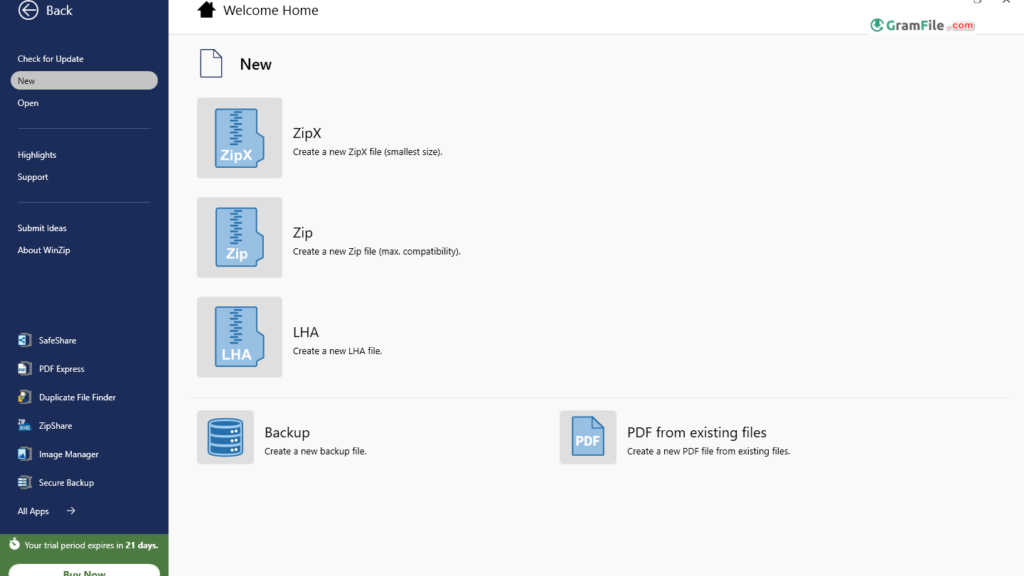Click the ZipX title text
The width and height of the screenshot is (1024, 576).
(x=307, y=133)
